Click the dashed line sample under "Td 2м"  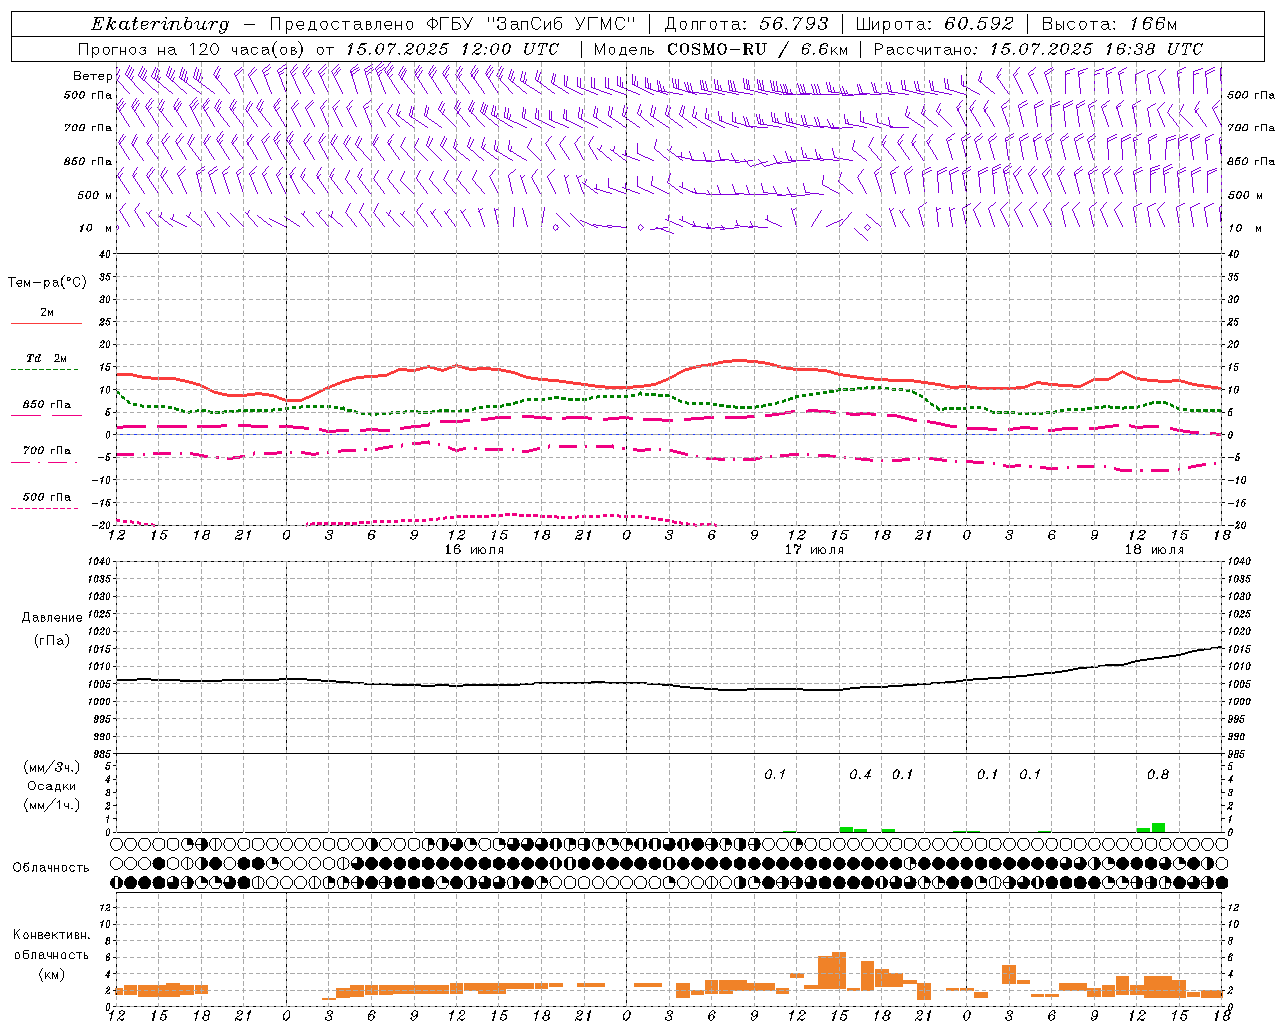(44, 370)
